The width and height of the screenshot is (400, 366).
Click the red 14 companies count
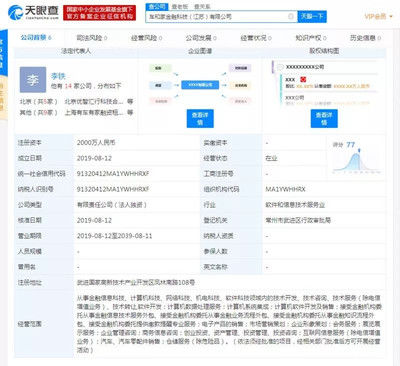pyautogui.click(x=68, y=86)
